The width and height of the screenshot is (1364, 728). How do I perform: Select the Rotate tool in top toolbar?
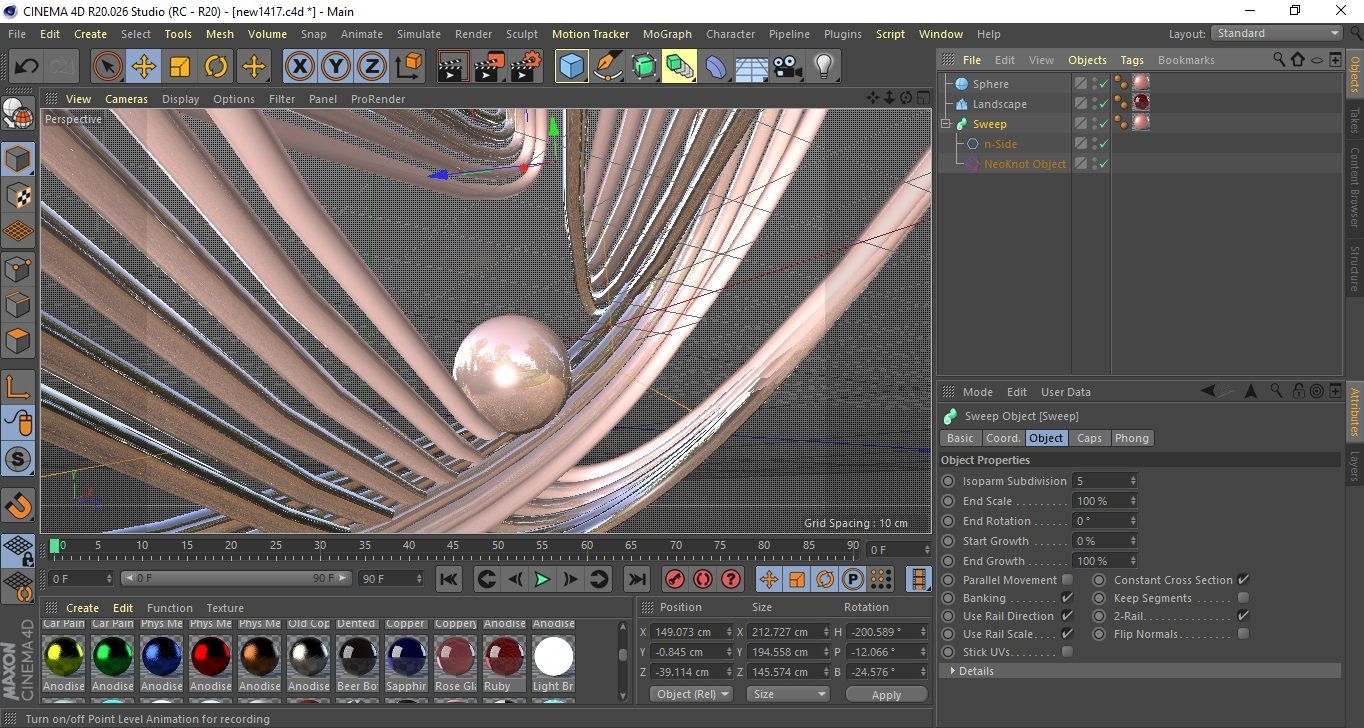pos(216,67)
